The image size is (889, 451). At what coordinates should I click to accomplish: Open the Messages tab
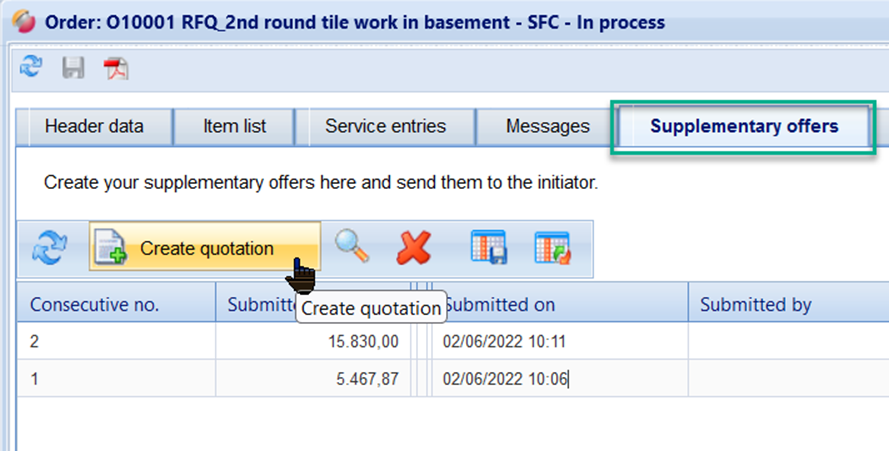point(547,127)
